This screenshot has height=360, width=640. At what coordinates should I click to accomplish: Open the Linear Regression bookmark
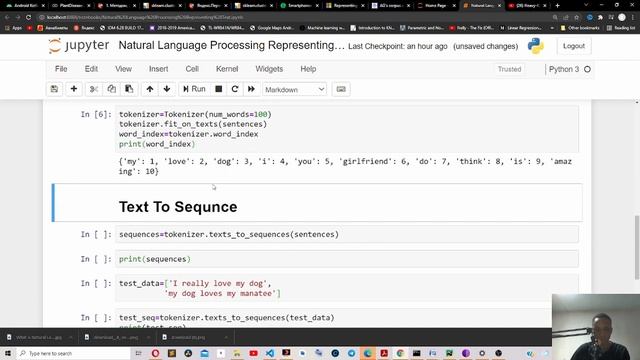pyautogui.click(x=521, y=28)
